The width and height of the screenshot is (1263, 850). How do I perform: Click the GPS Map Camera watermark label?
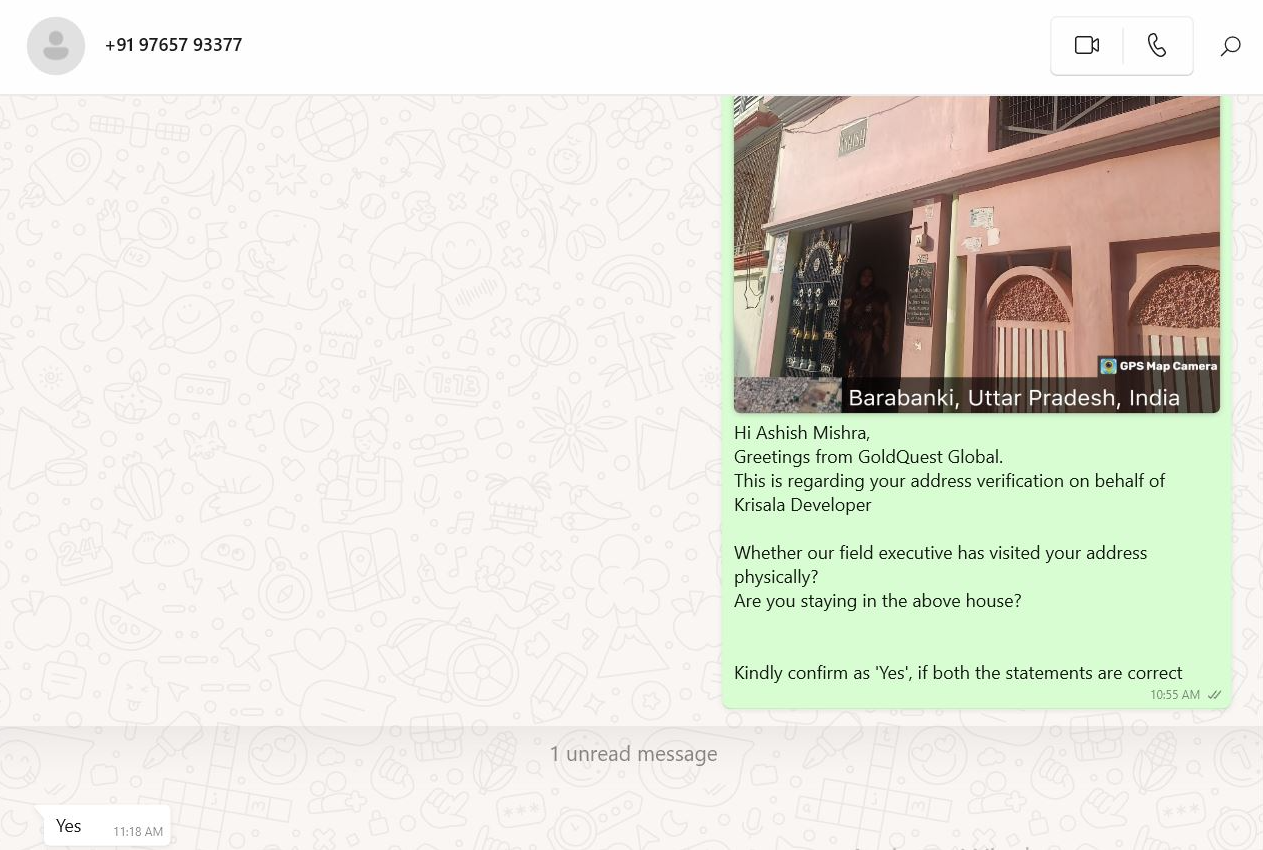pos(1158,366)
